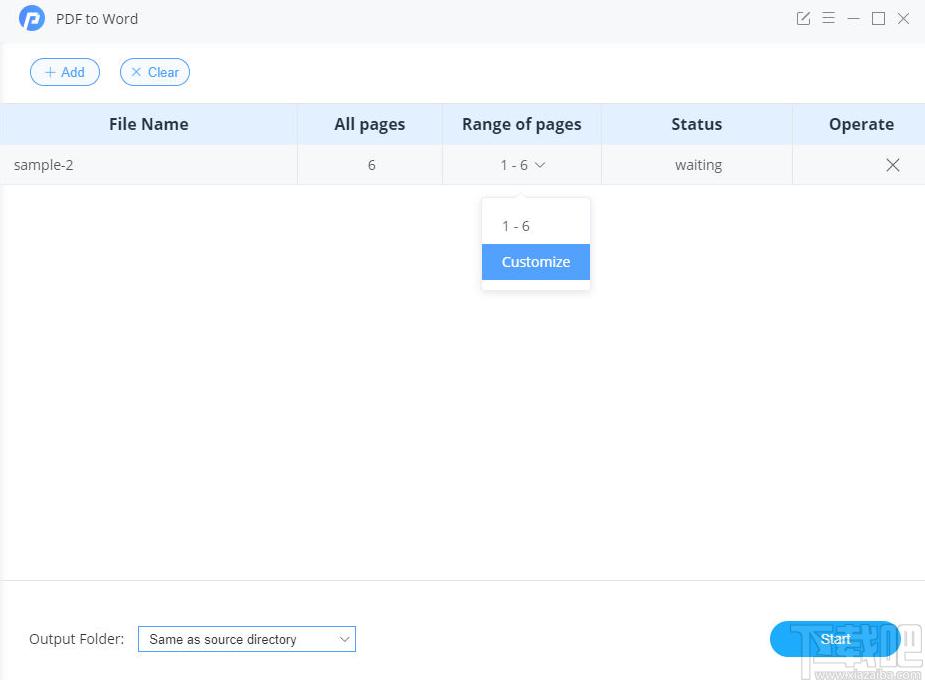Viewport: 925px width, 680px height.
Task: Open the feedback edit icon in title bar
Action: coord(803,18)
